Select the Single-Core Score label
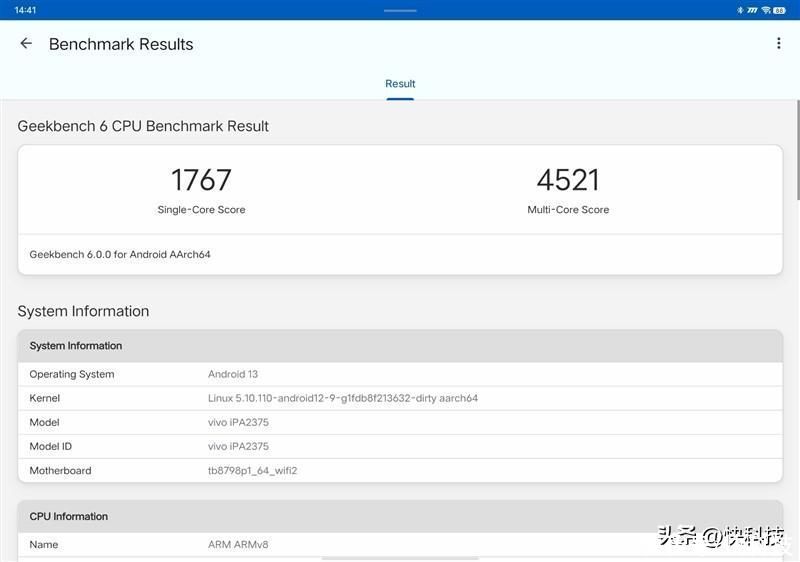The height and width of the screenshot is (562, 800). coord(202,210)
